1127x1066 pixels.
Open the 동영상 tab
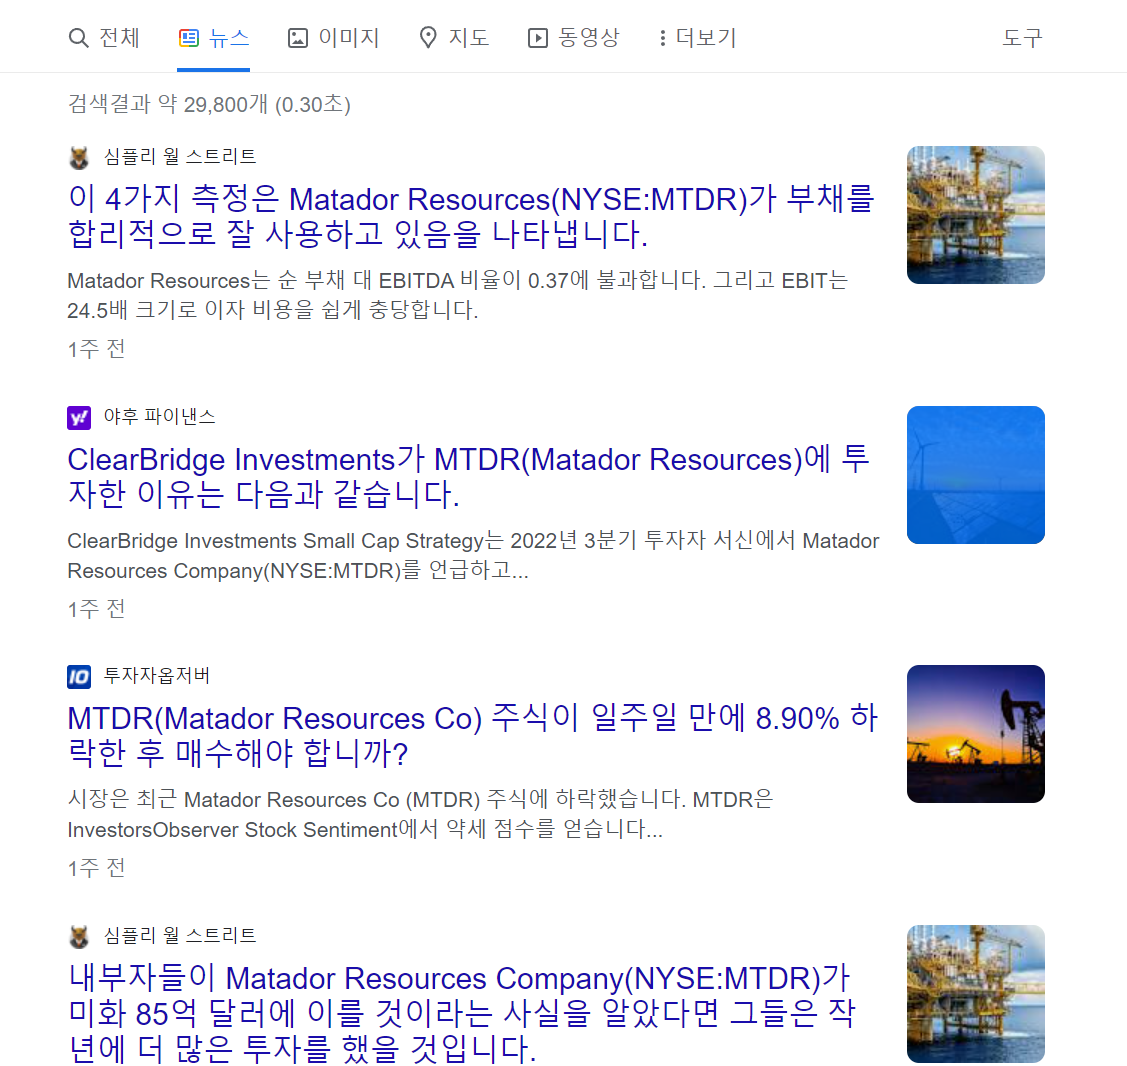pos(574,37)
